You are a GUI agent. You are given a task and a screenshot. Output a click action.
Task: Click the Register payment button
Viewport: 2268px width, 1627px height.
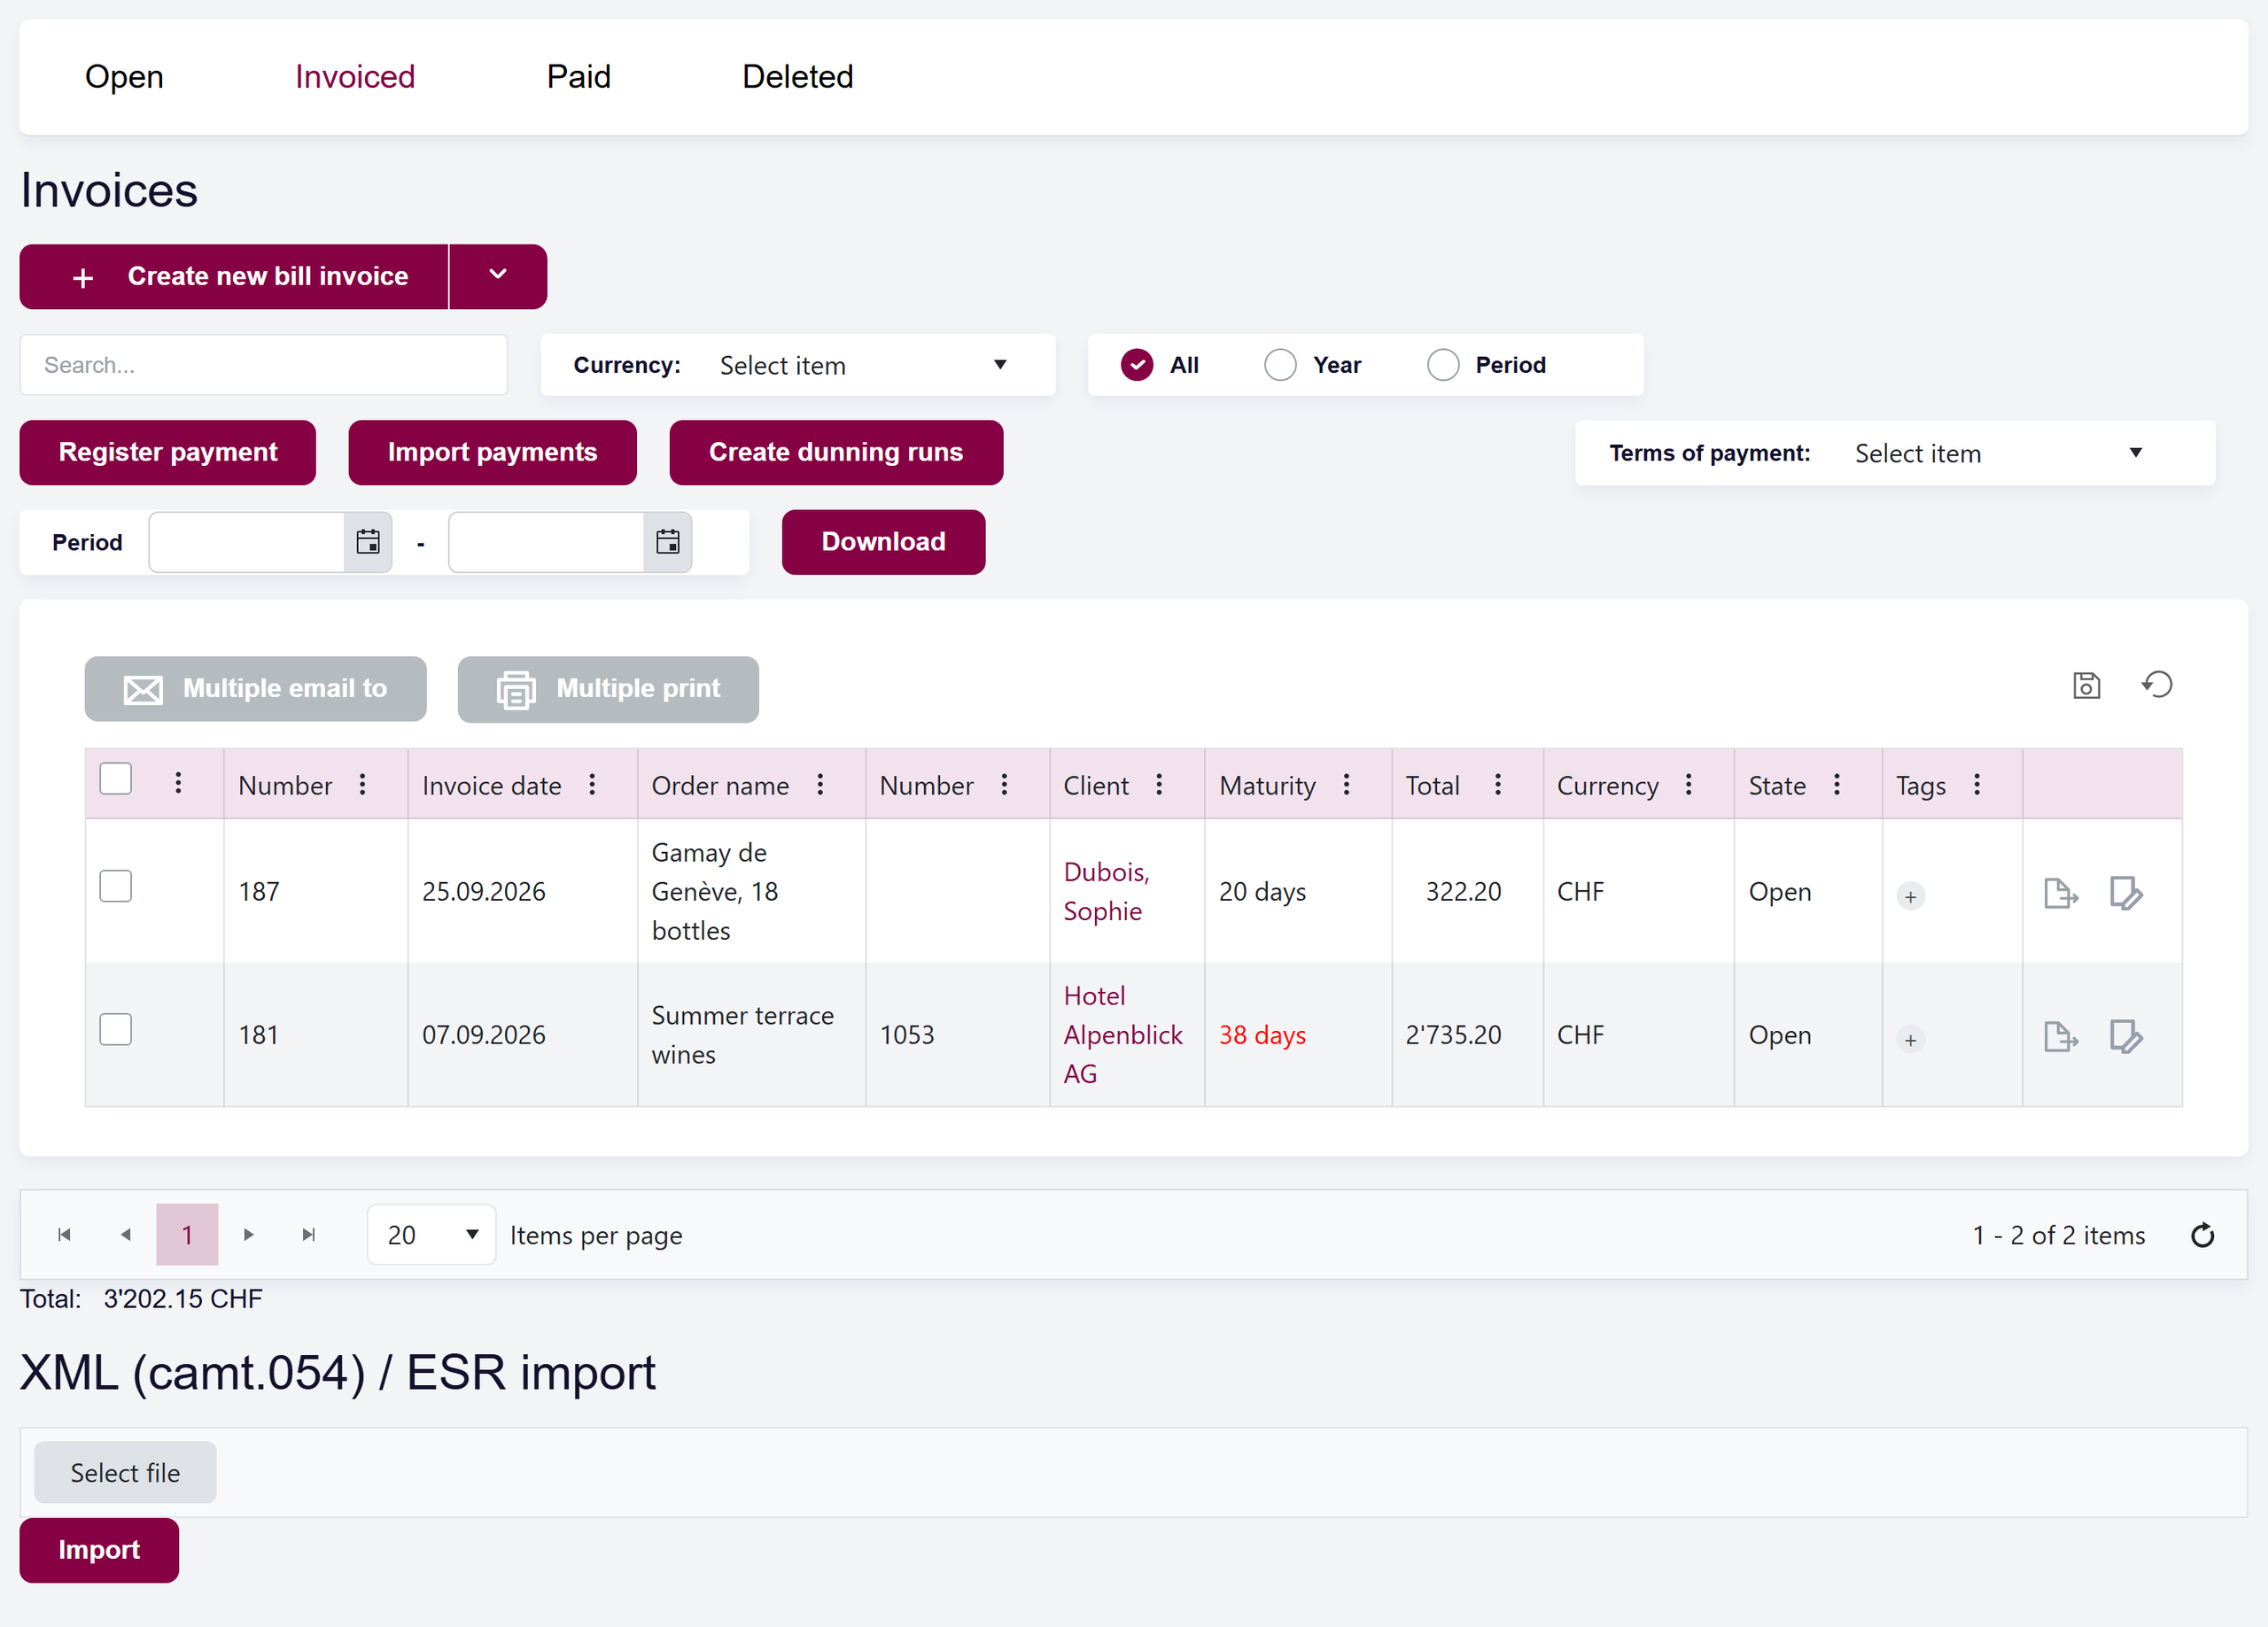point(168,452)
